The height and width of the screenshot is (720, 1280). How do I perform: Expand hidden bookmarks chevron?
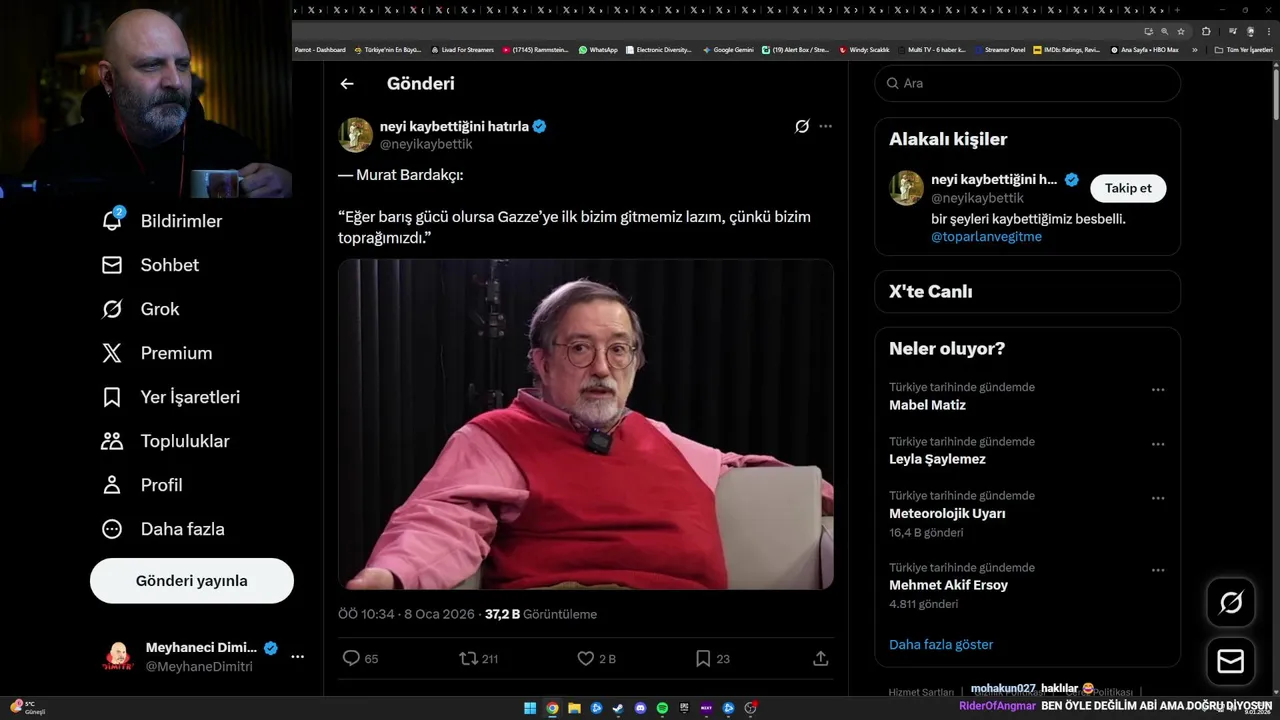[1194, 49]
